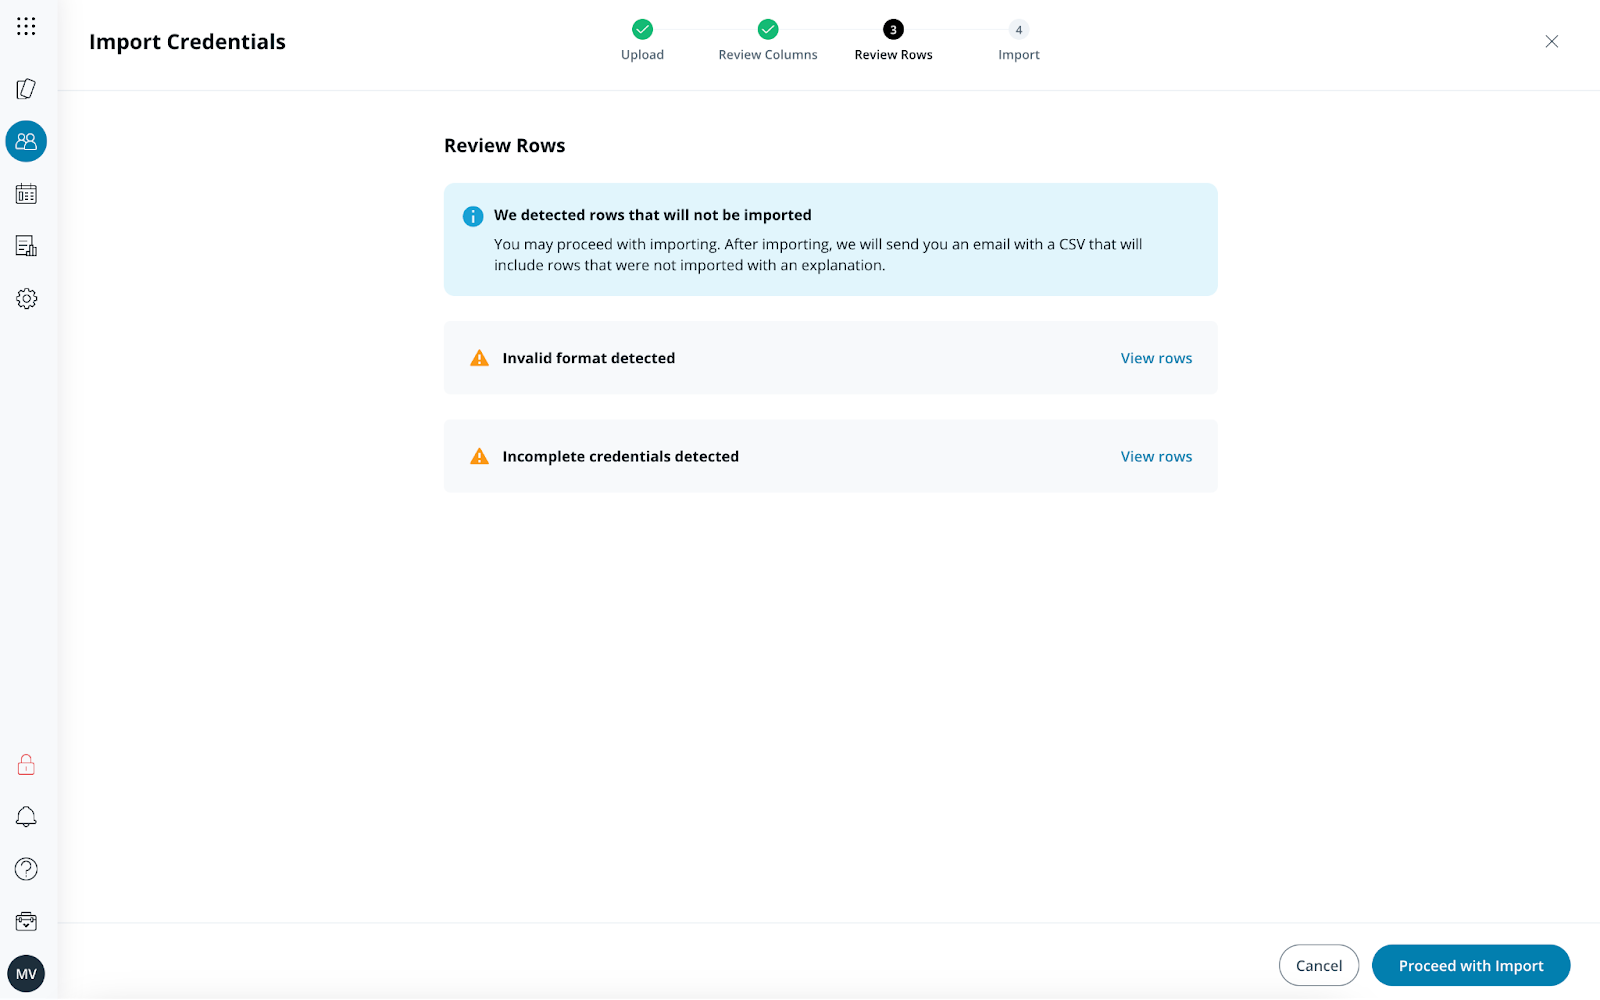Screen dimensions: 1600x1000
Task: Open the settings gear icon
Action: point(26,299)
